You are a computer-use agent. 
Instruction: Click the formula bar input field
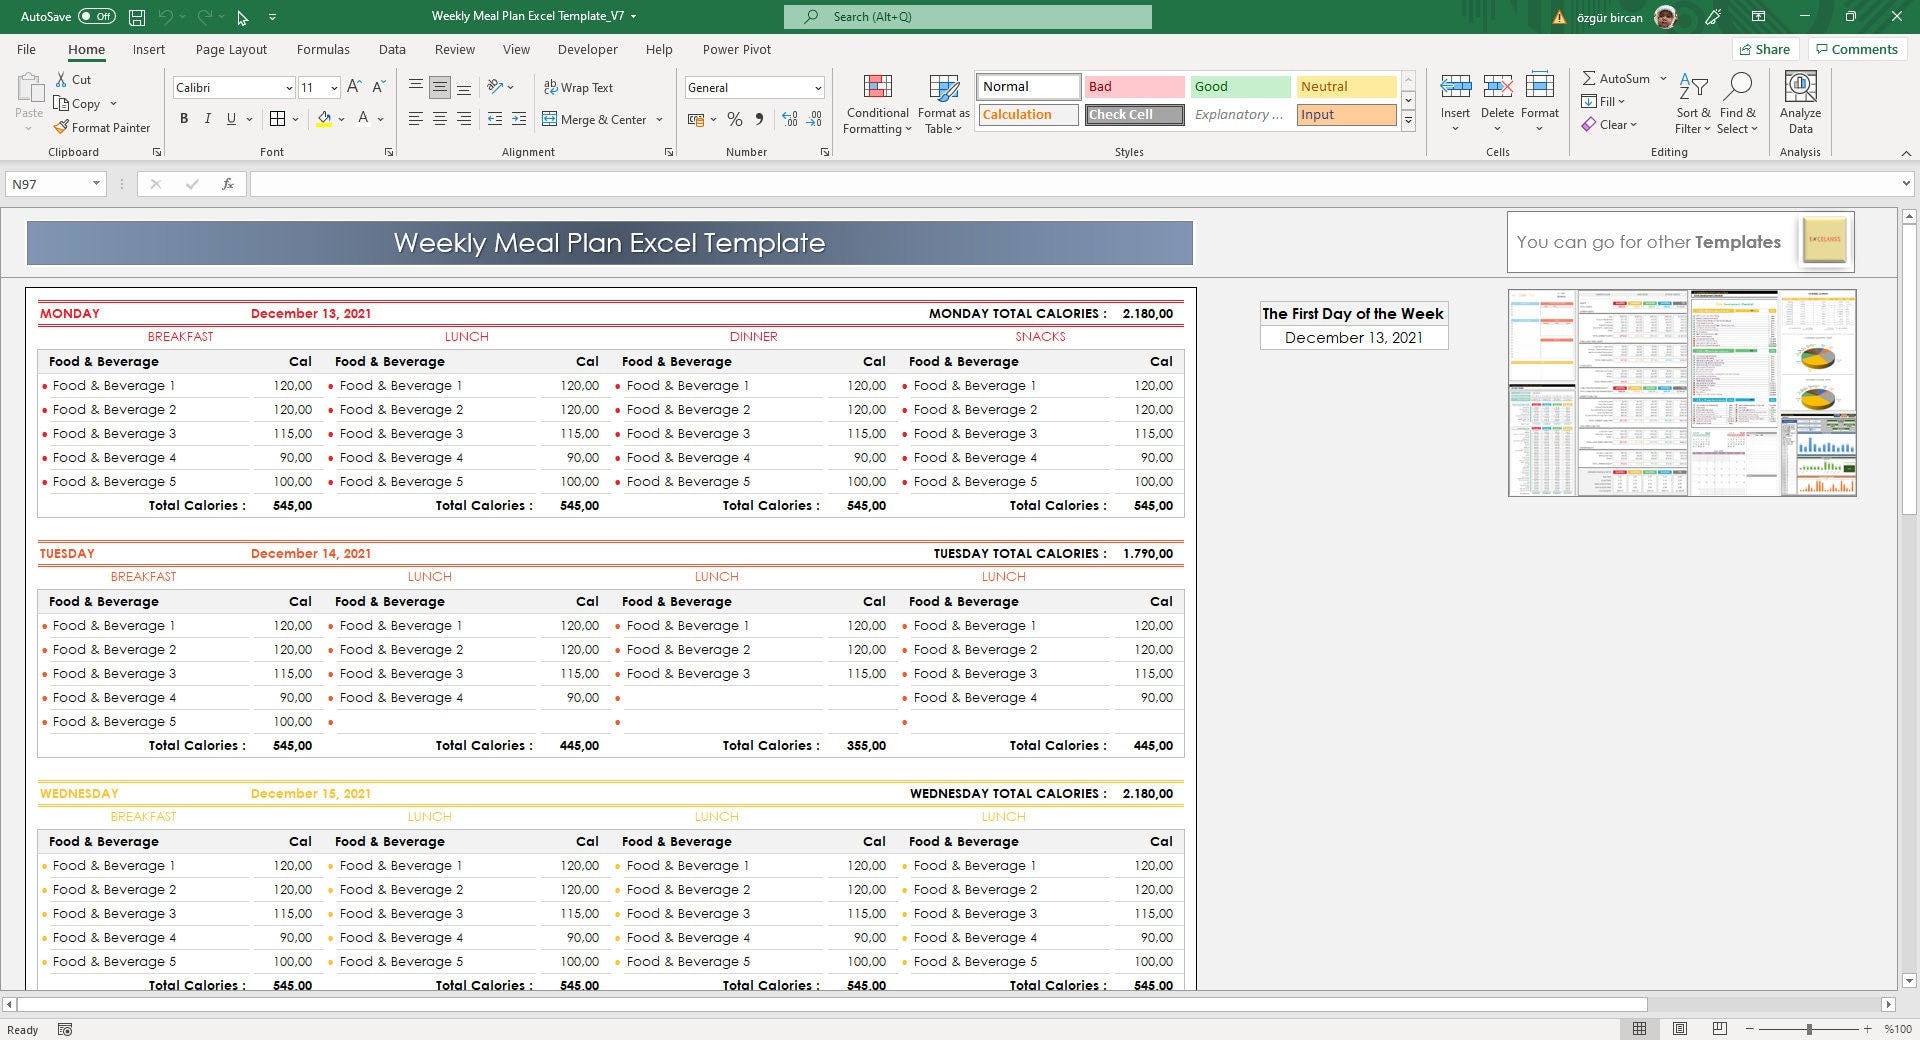1075,184
